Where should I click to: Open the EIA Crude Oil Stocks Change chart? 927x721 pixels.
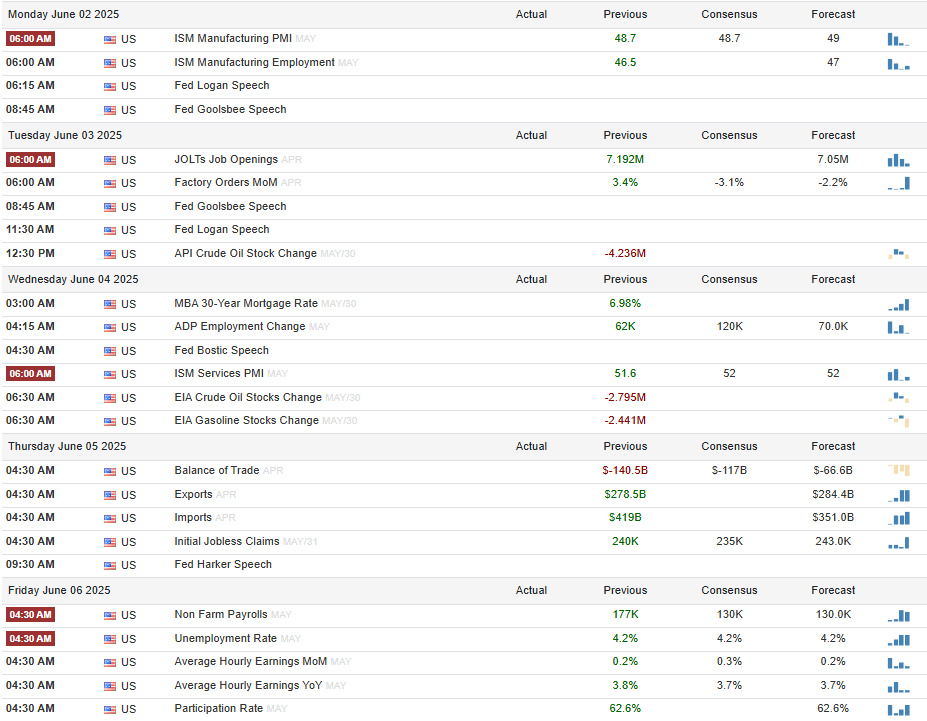(898, 398)
